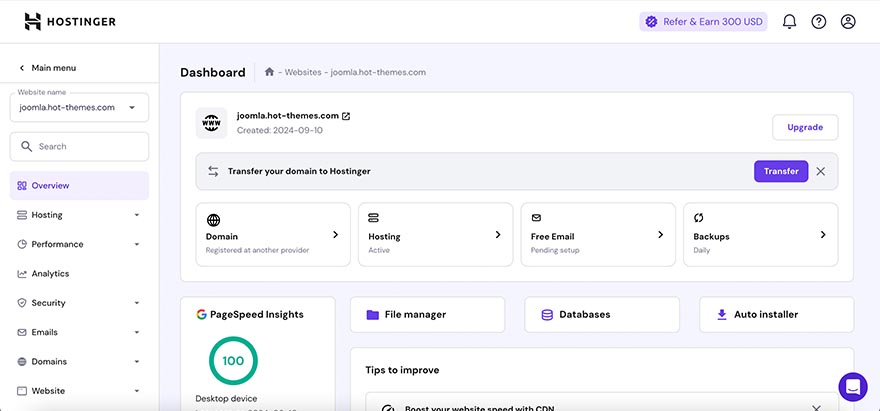Click the File manager folder icon
The height and width of the screenshot is (411, 880).
click(373, 314)
